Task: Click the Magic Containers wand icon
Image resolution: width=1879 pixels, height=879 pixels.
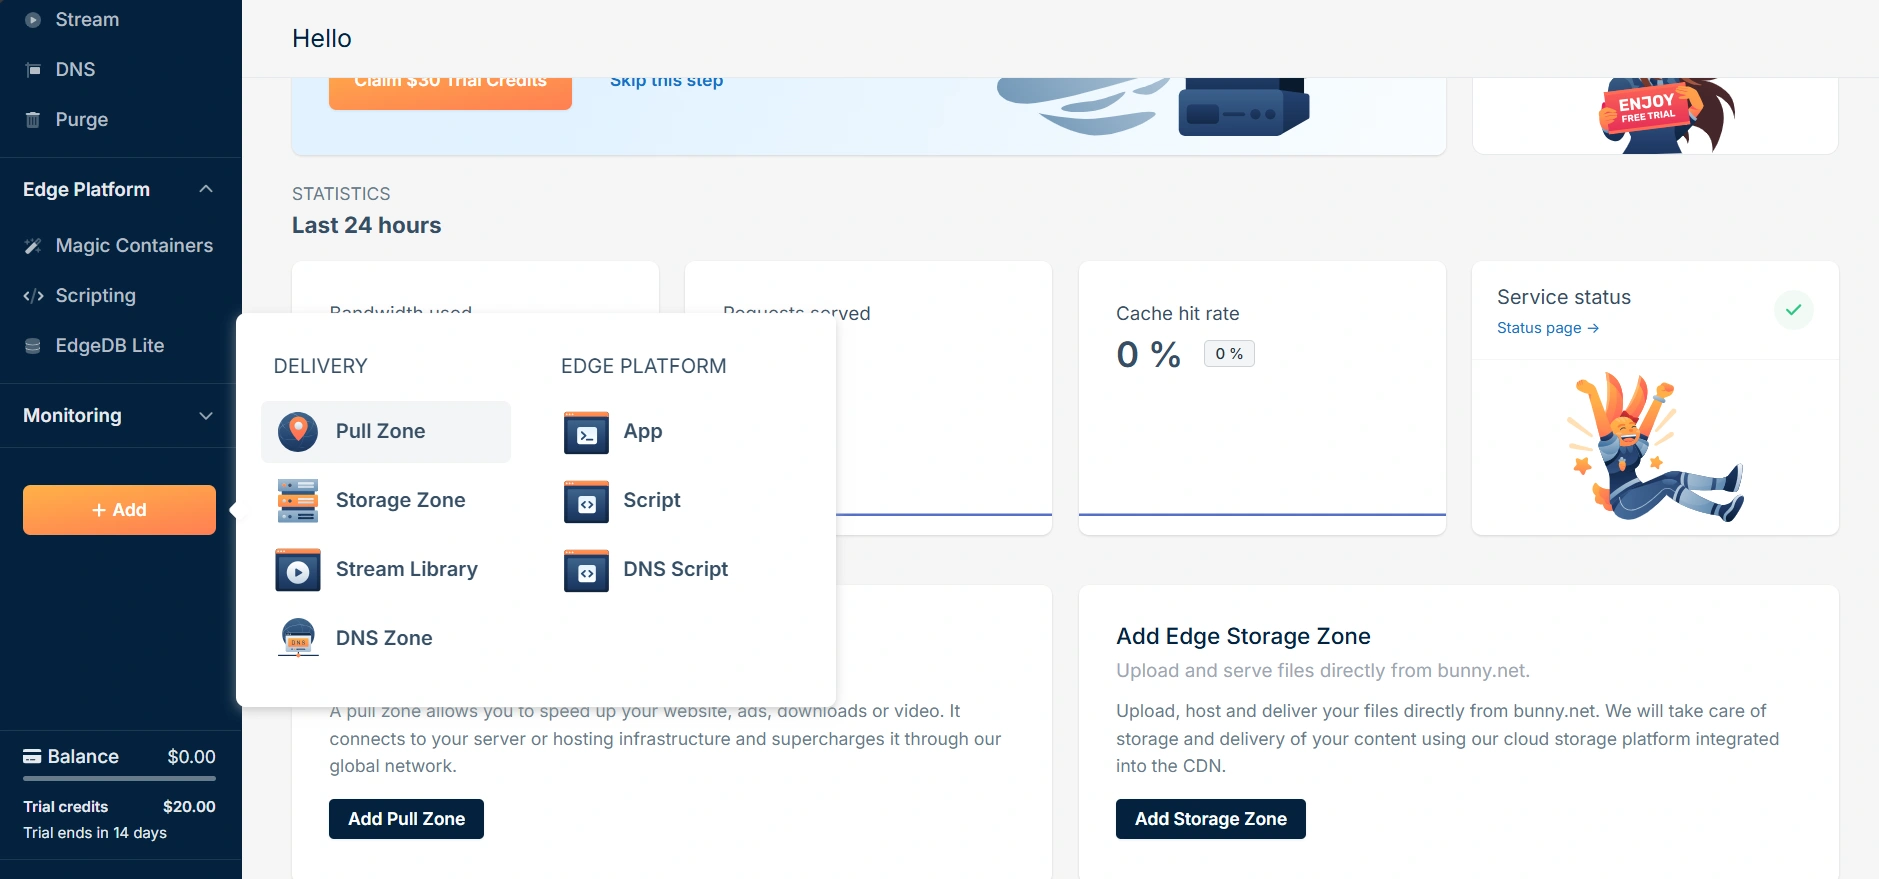Action: [x=33, y=246]
